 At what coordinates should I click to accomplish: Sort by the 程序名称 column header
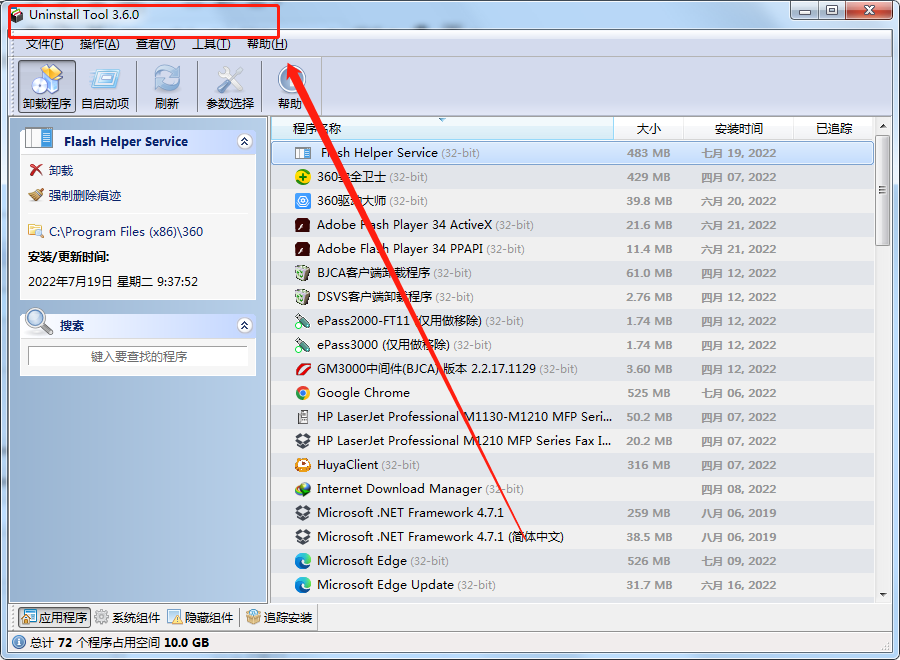coord(442,129)
